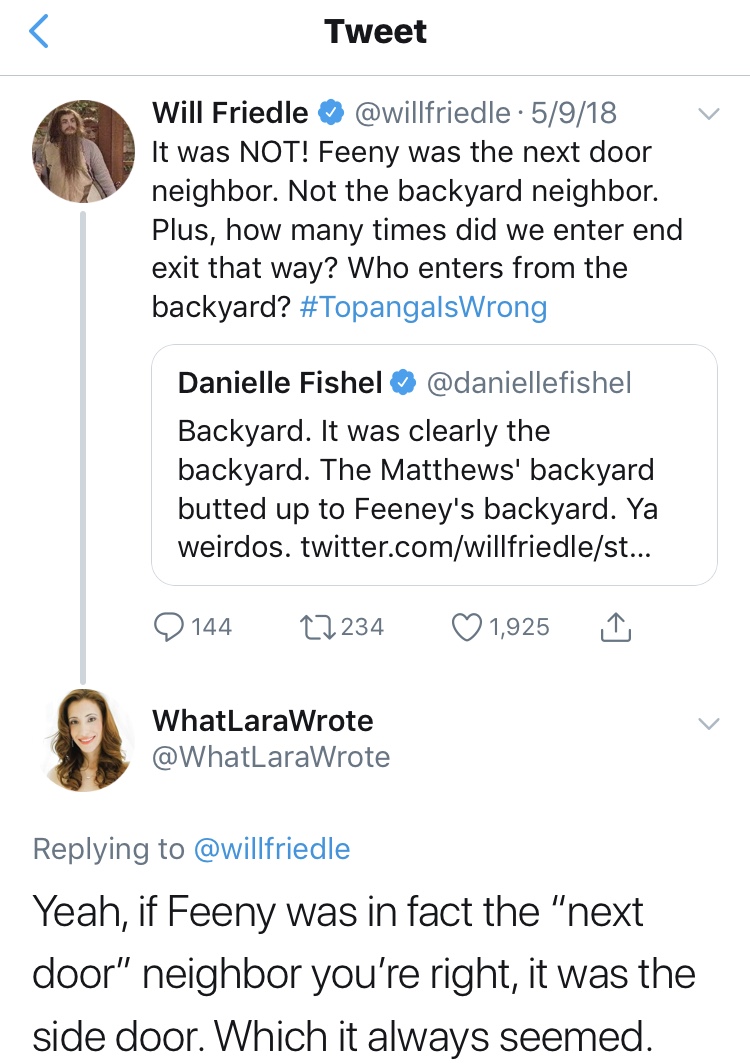This screenshot has width=750, height=1064.
Task: Tap the retweet icon
Action: 316,627
